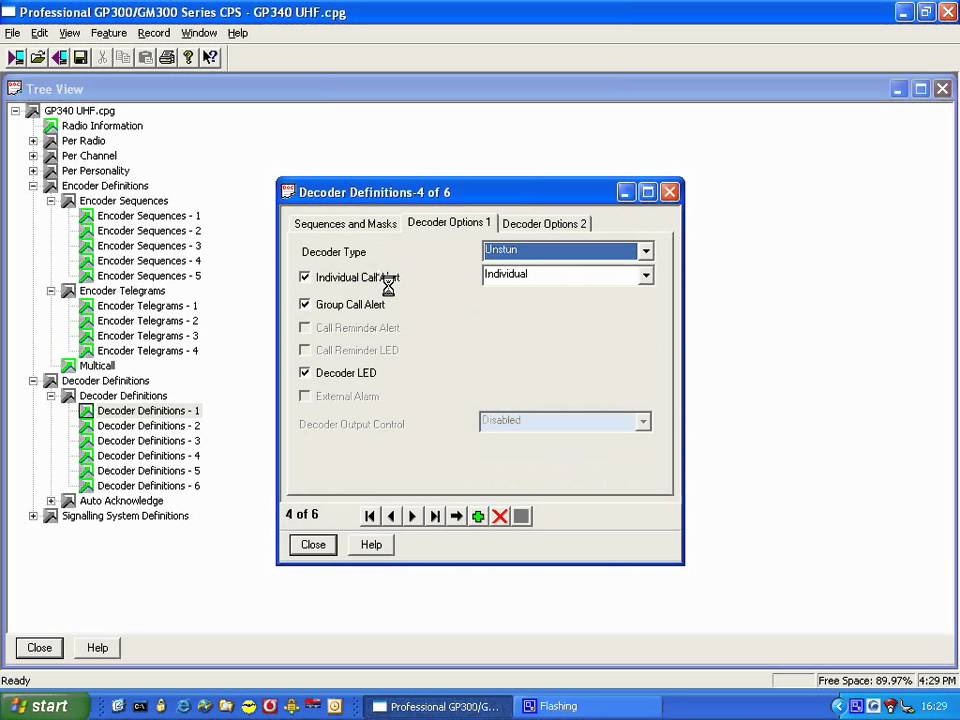Click the taskbar clock showing 16:29

click(x=934, y=706)
